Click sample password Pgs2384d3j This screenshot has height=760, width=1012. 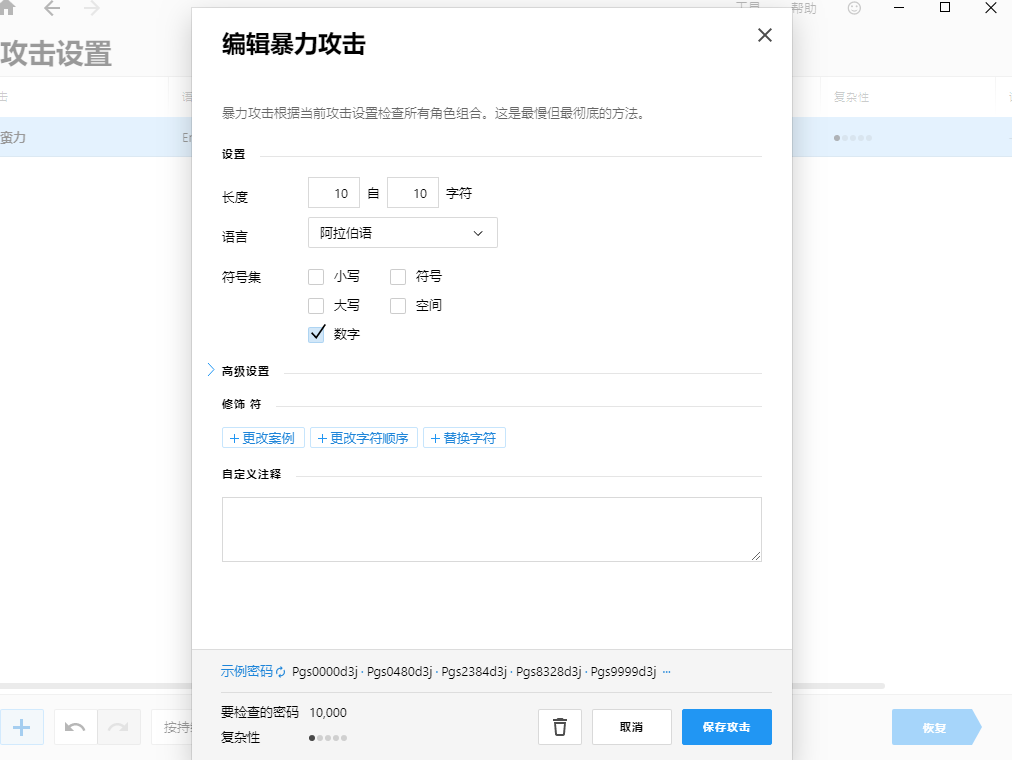point(474,672)
